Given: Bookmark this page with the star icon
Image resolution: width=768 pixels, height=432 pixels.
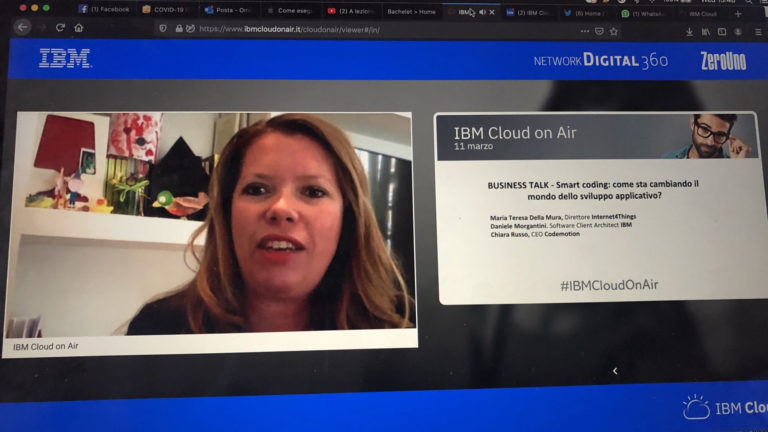Looking at the screenshot, I should 614,31.
